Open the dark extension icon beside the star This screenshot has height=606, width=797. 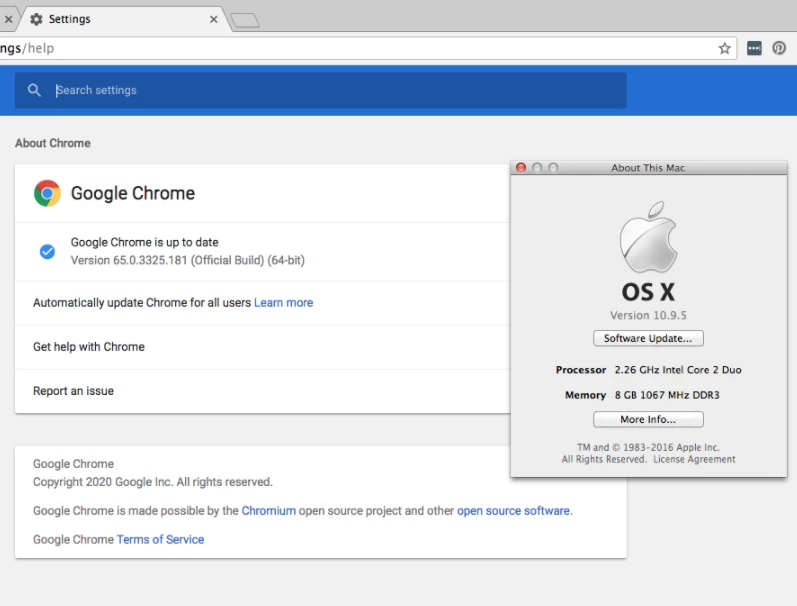pyautogui.click(x=754, y=48)
